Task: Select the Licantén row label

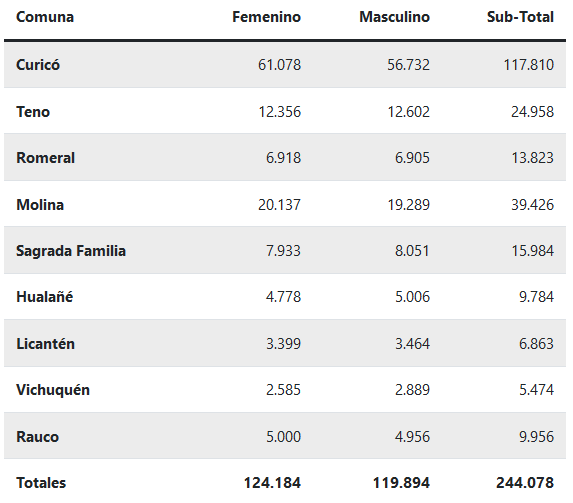Action: click(46, 344)
